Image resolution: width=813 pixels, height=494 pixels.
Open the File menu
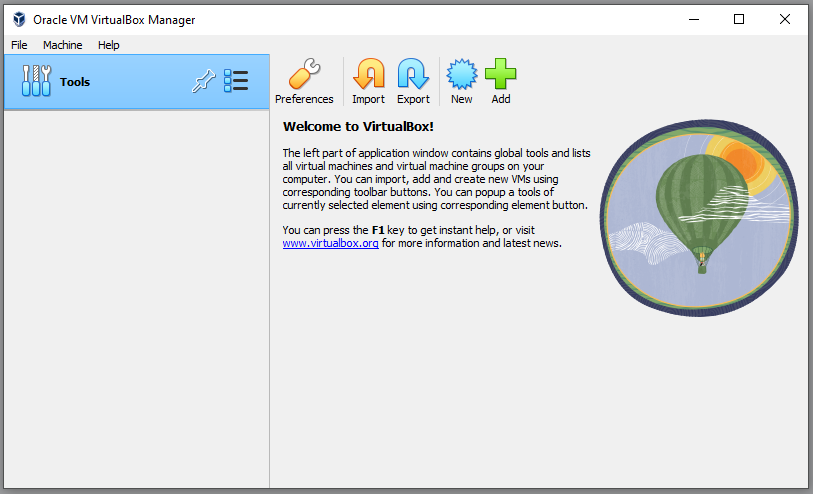tap(19, 45)
